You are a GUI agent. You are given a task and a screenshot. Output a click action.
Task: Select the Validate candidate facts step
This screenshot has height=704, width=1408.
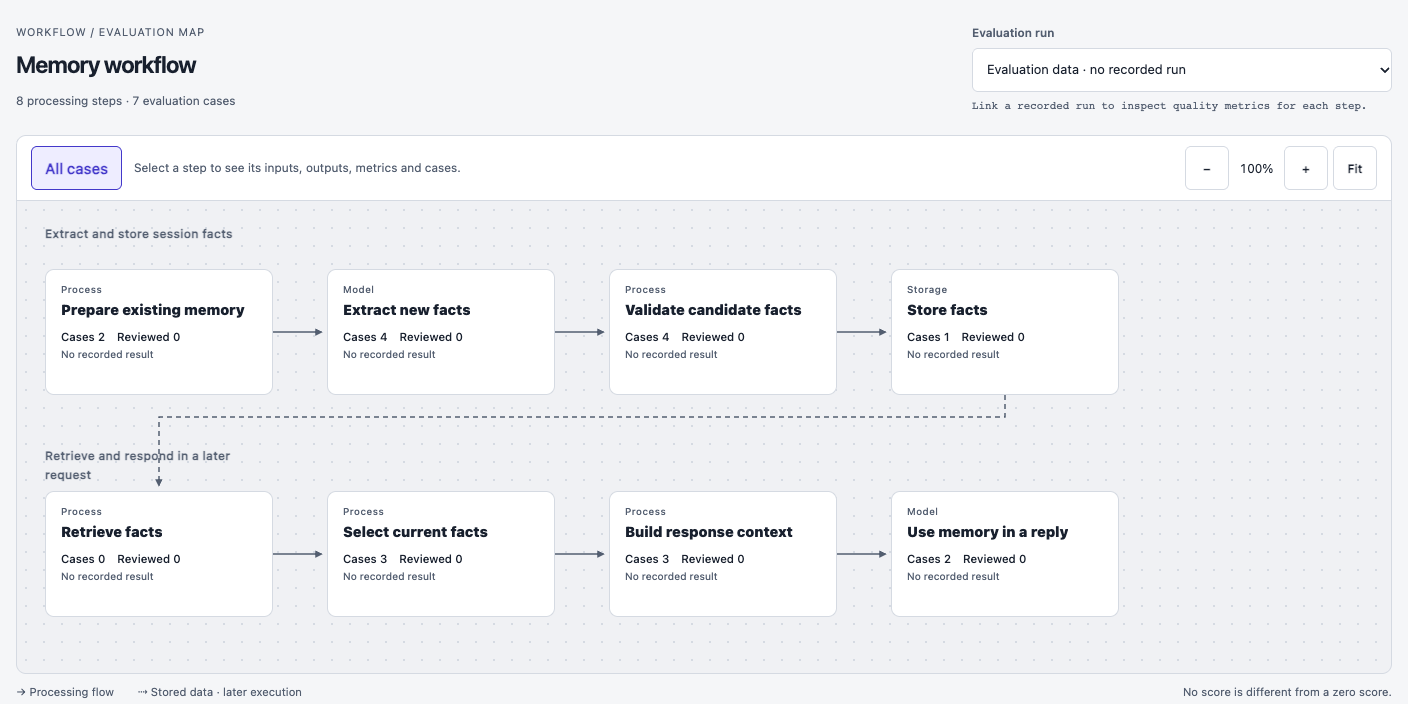(723, 332)
